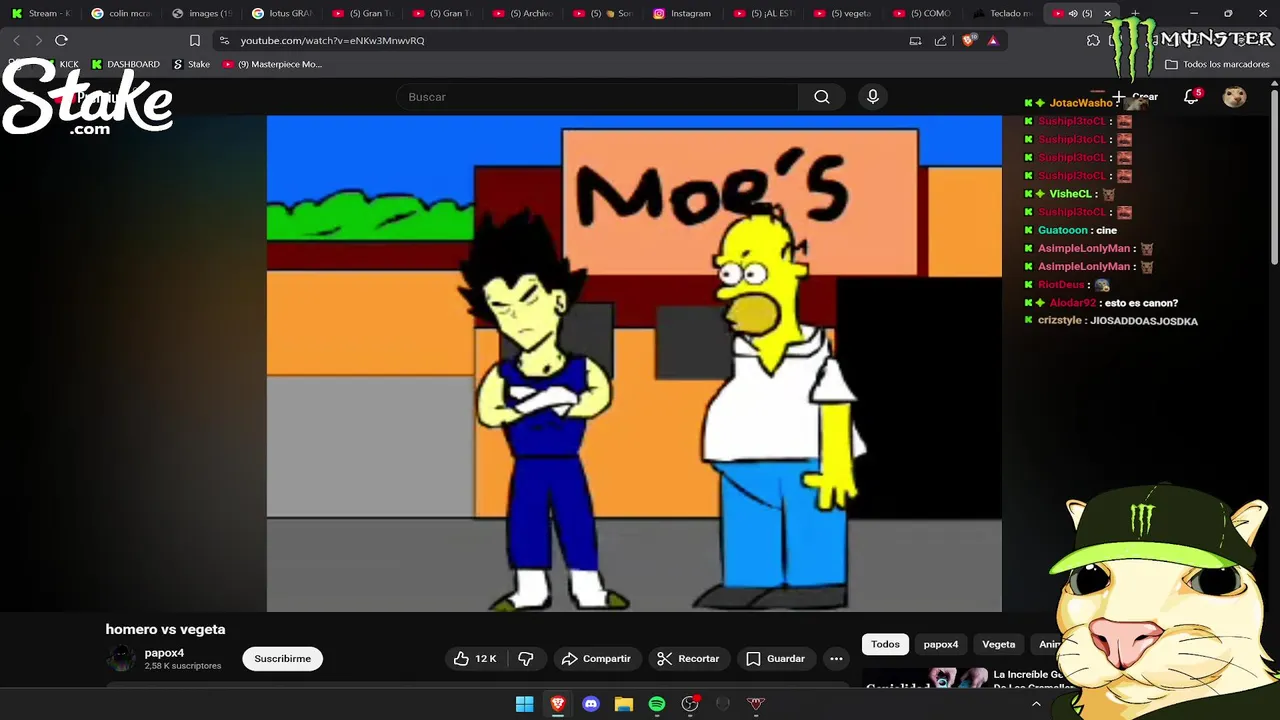
Task: Open a new browser tab
Action: click(1135, 13)
